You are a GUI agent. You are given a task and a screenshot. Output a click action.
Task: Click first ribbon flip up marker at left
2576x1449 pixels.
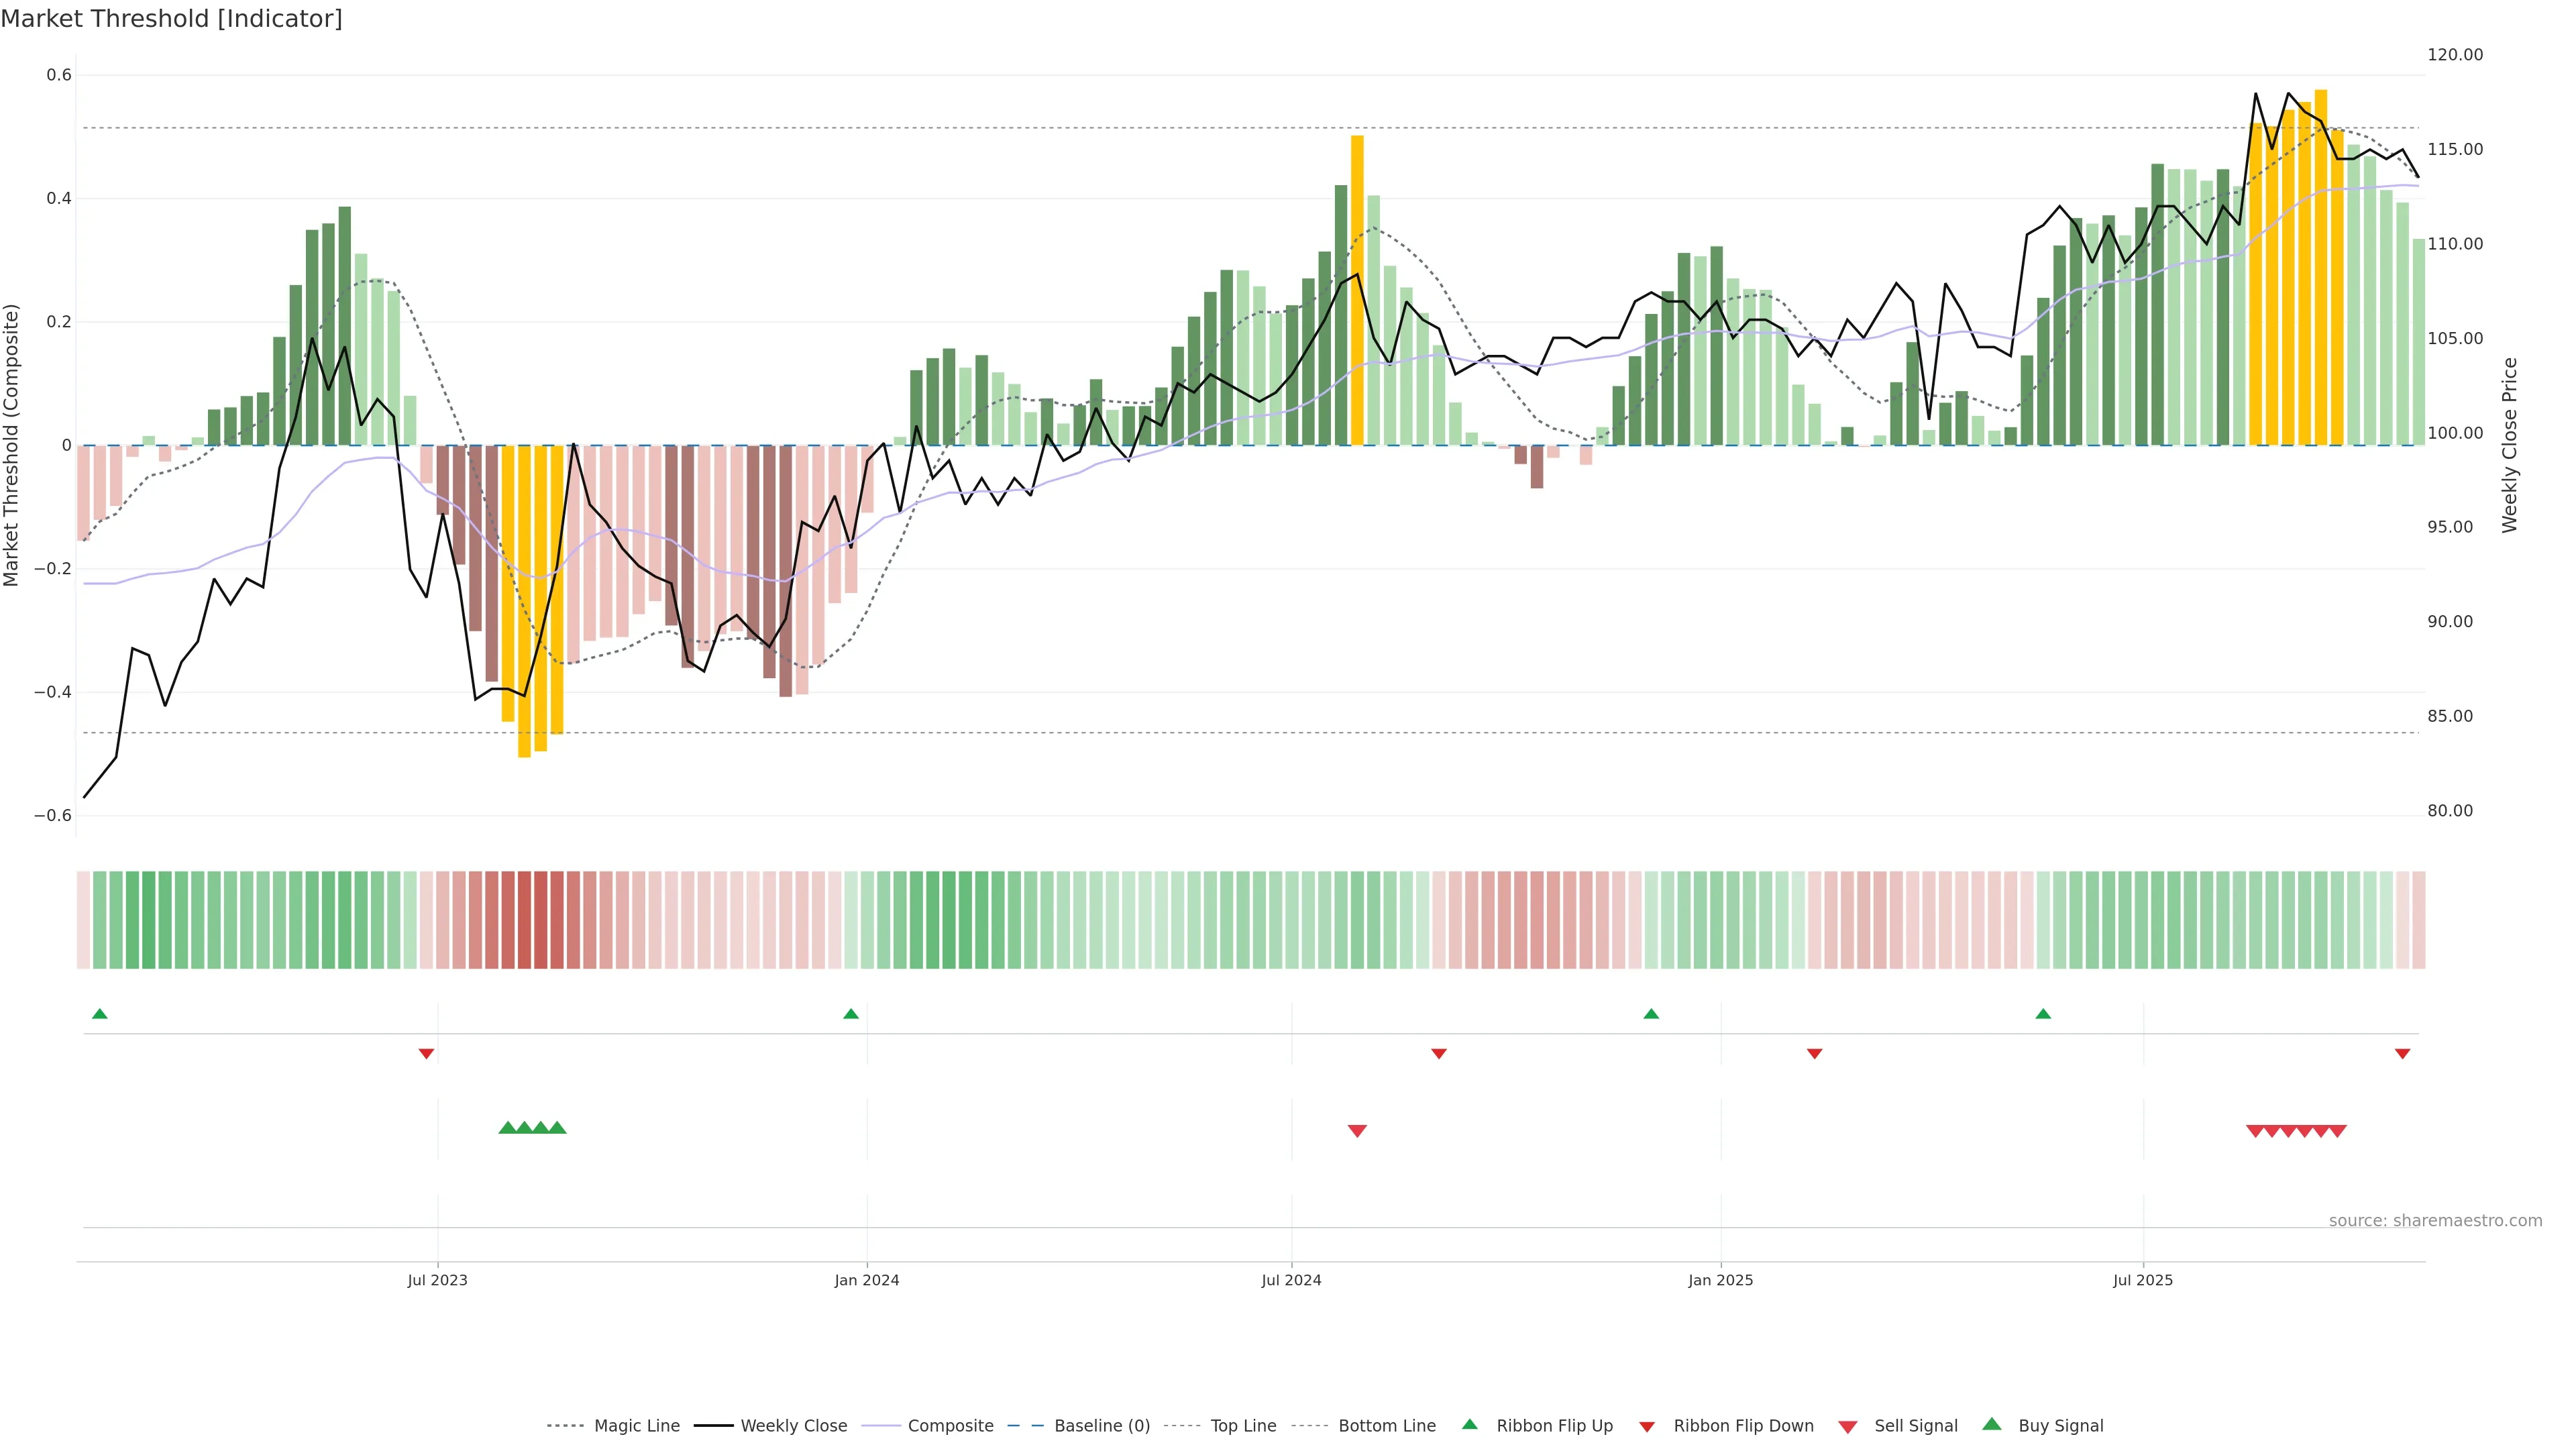point(100,1014)
